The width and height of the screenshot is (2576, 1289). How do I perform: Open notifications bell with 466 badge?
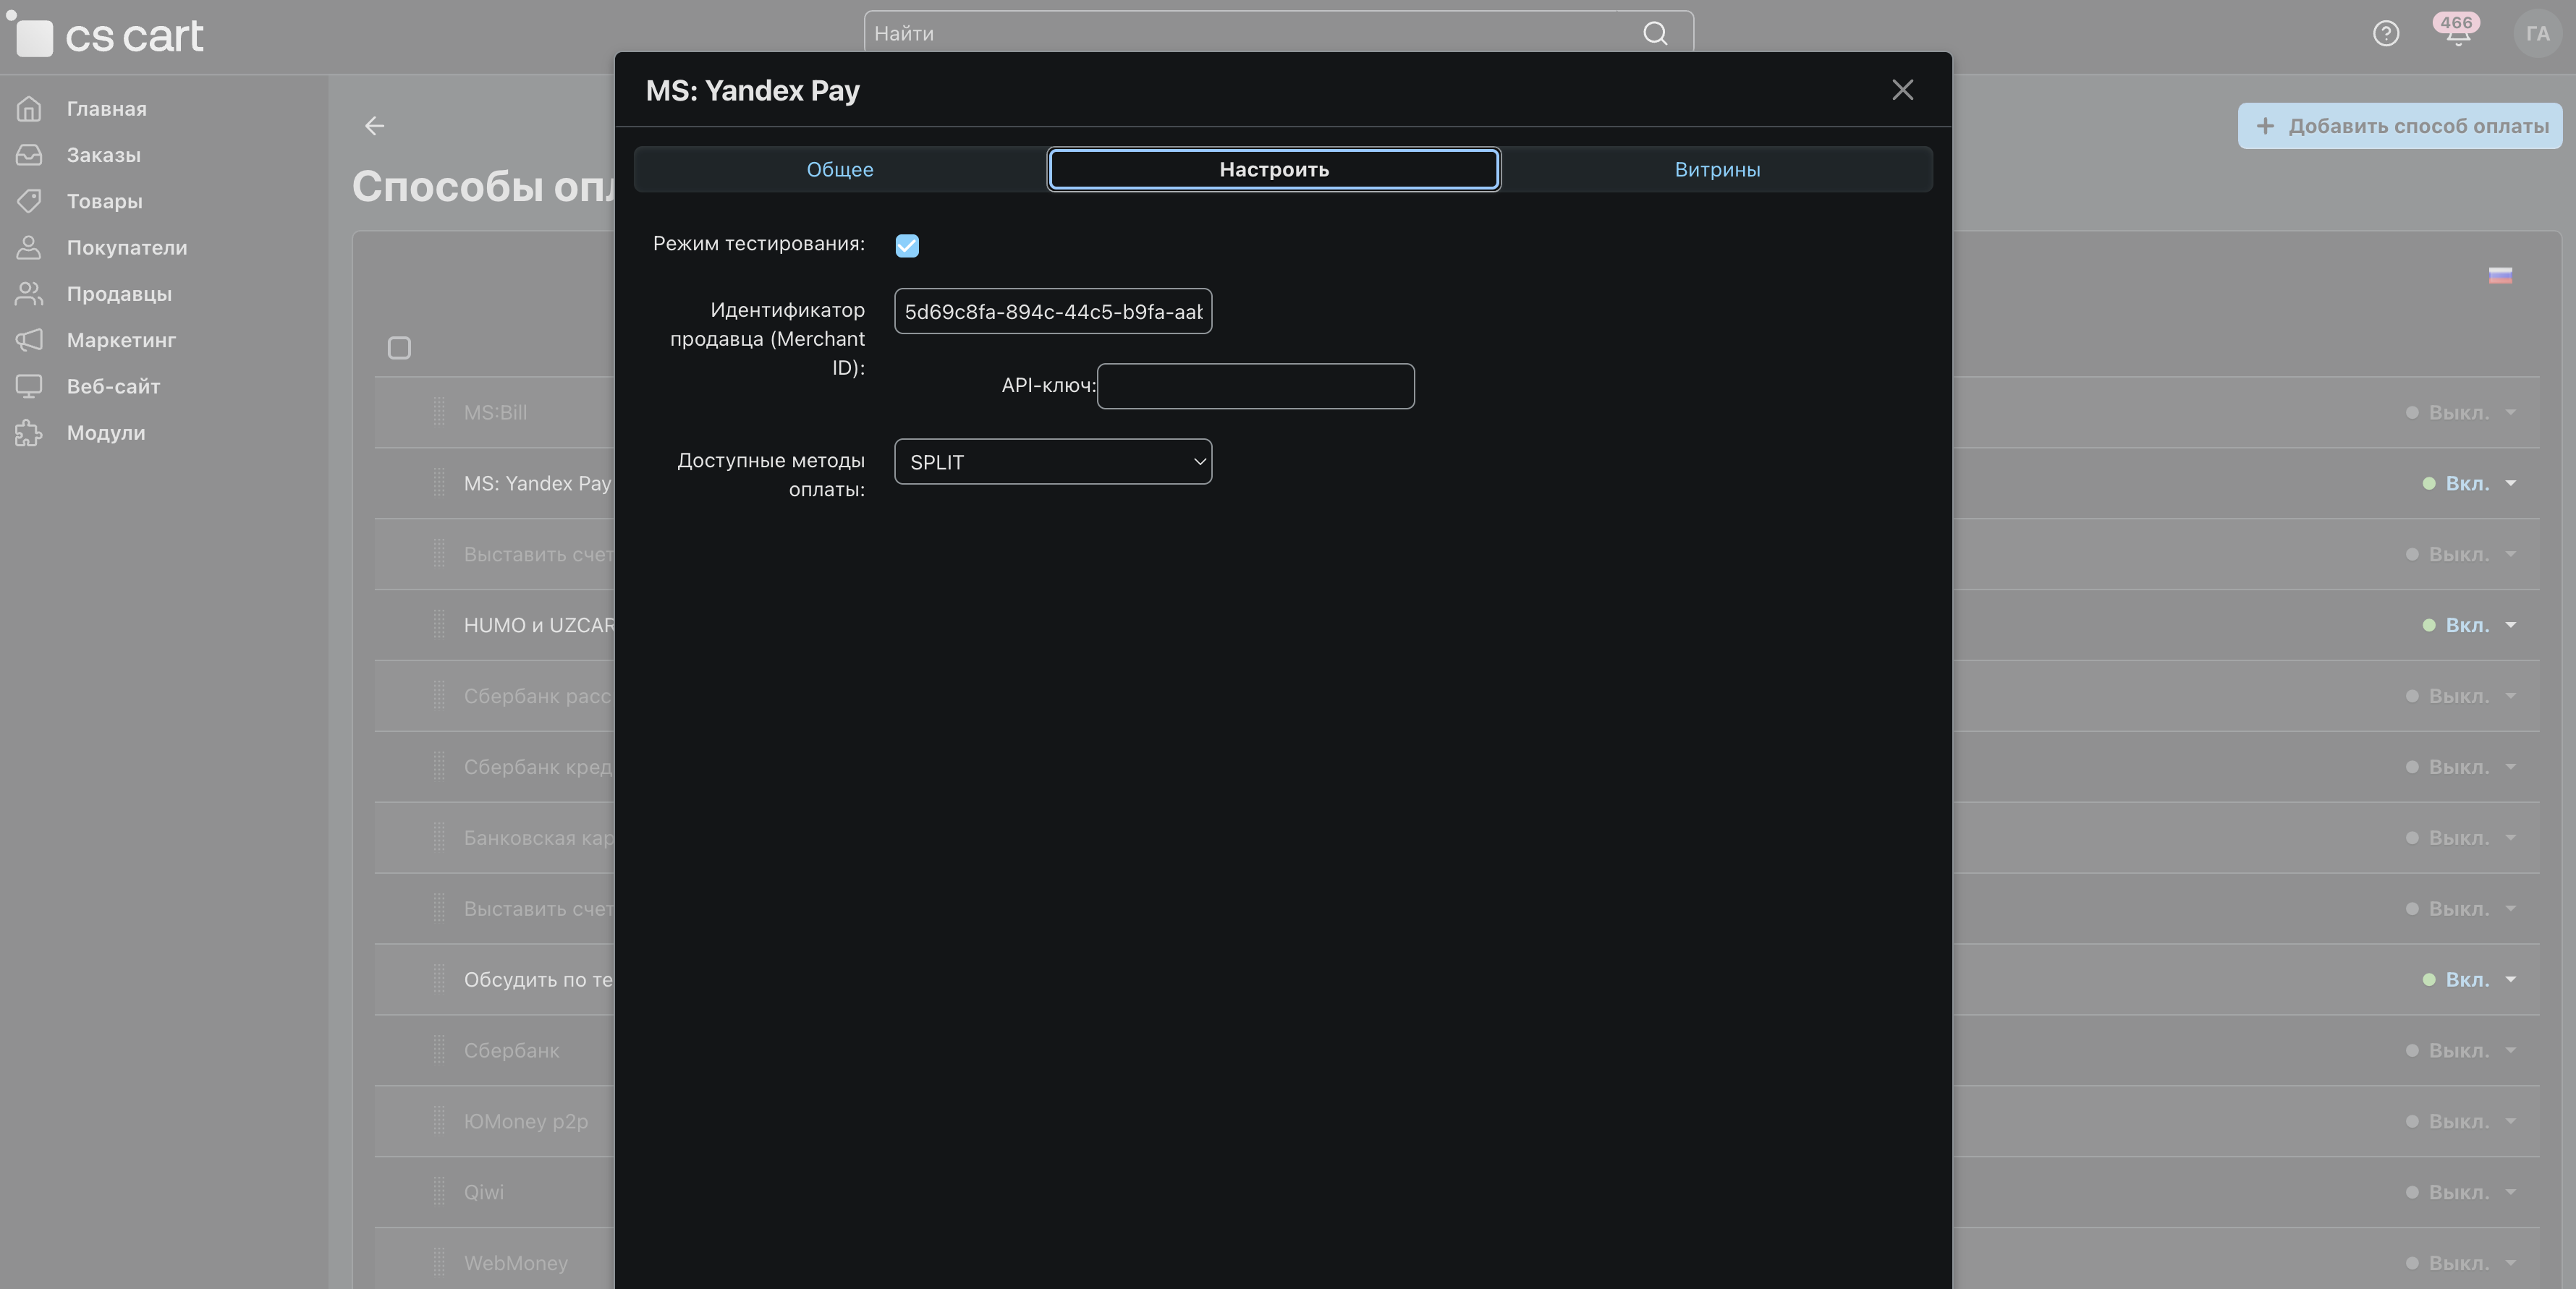point(2457,32)
